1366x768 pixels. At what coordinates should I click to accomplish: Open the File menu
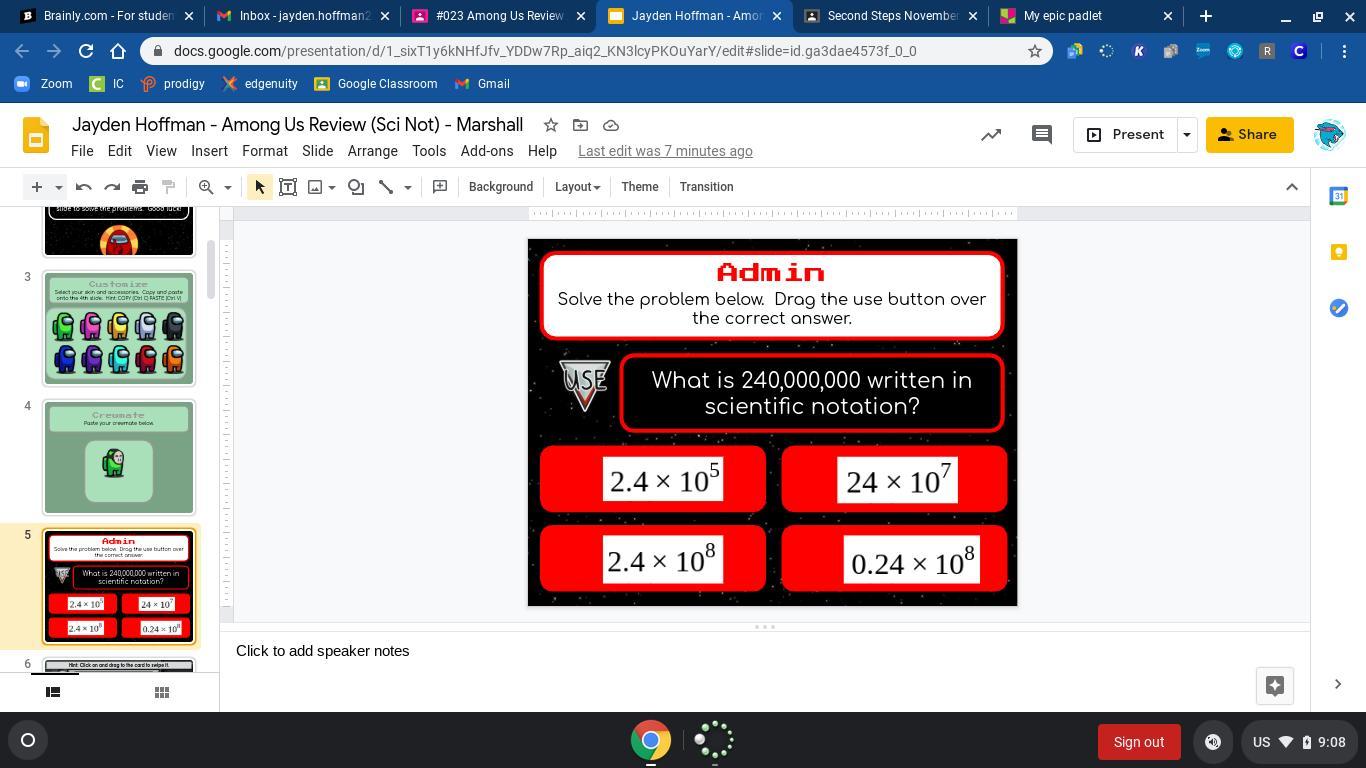tap(82, 151)
